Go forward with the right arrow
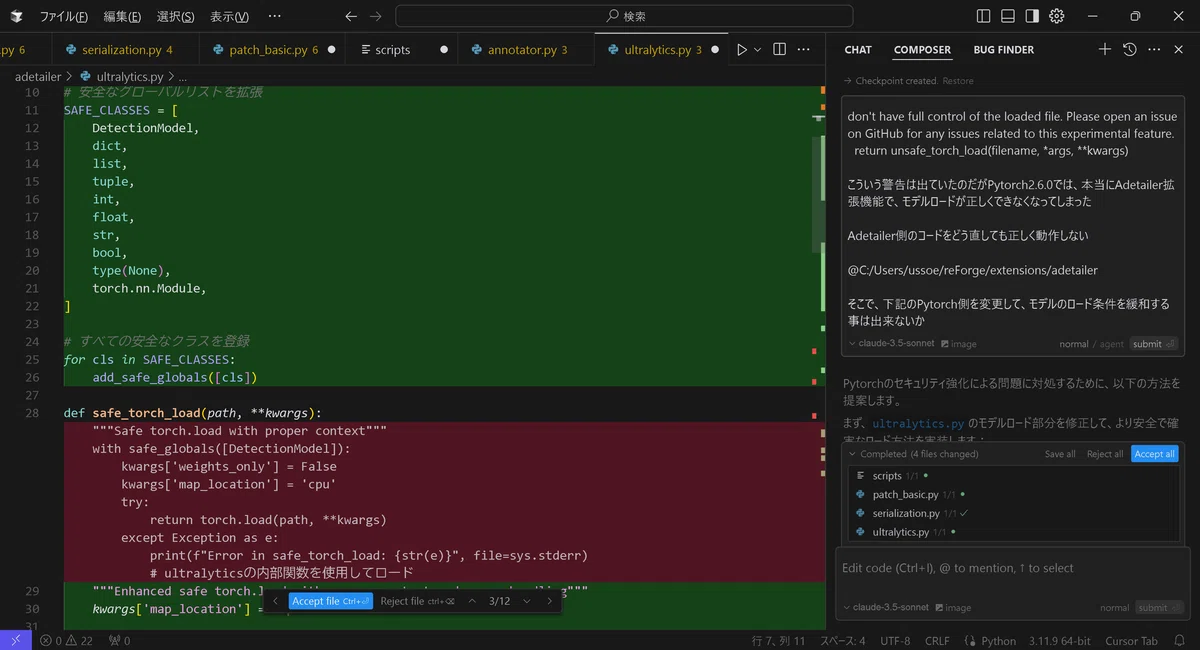This screenshot has width=1200, height=650. point(376,16)
